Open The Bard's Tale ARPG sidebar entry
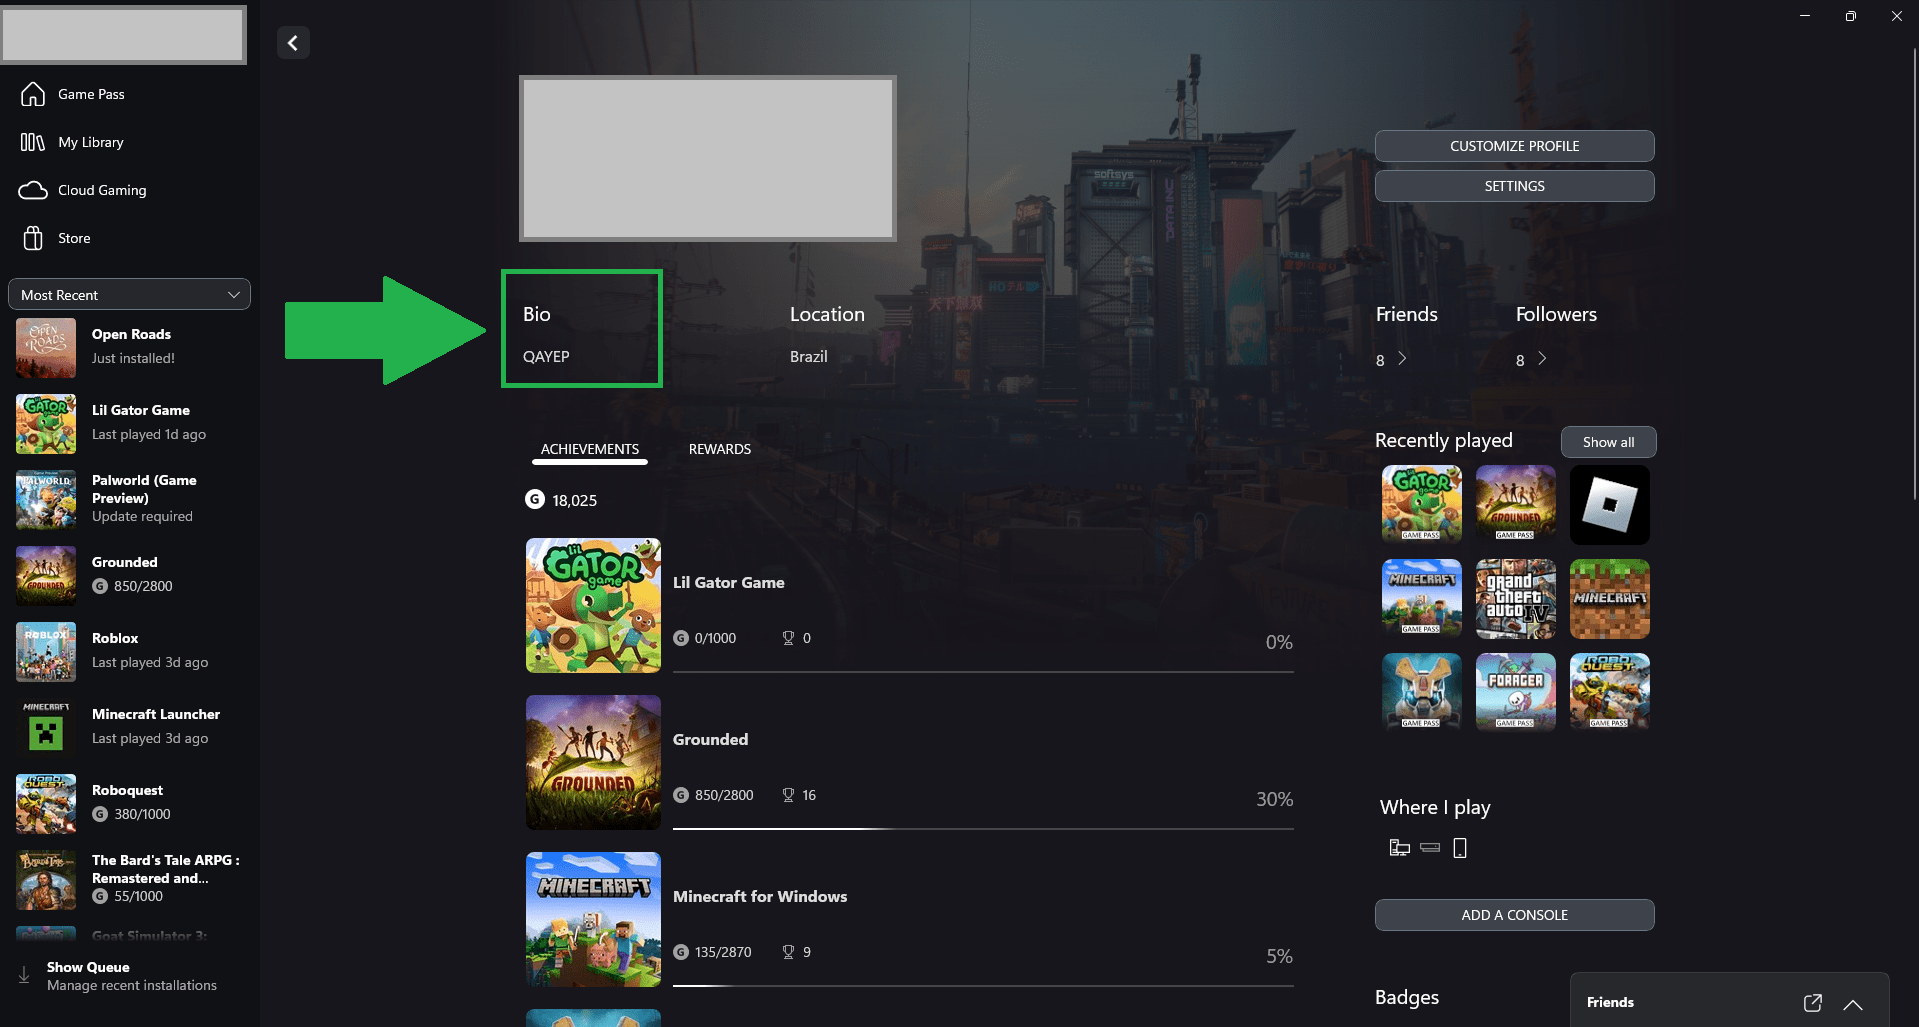 coord(130,878)
